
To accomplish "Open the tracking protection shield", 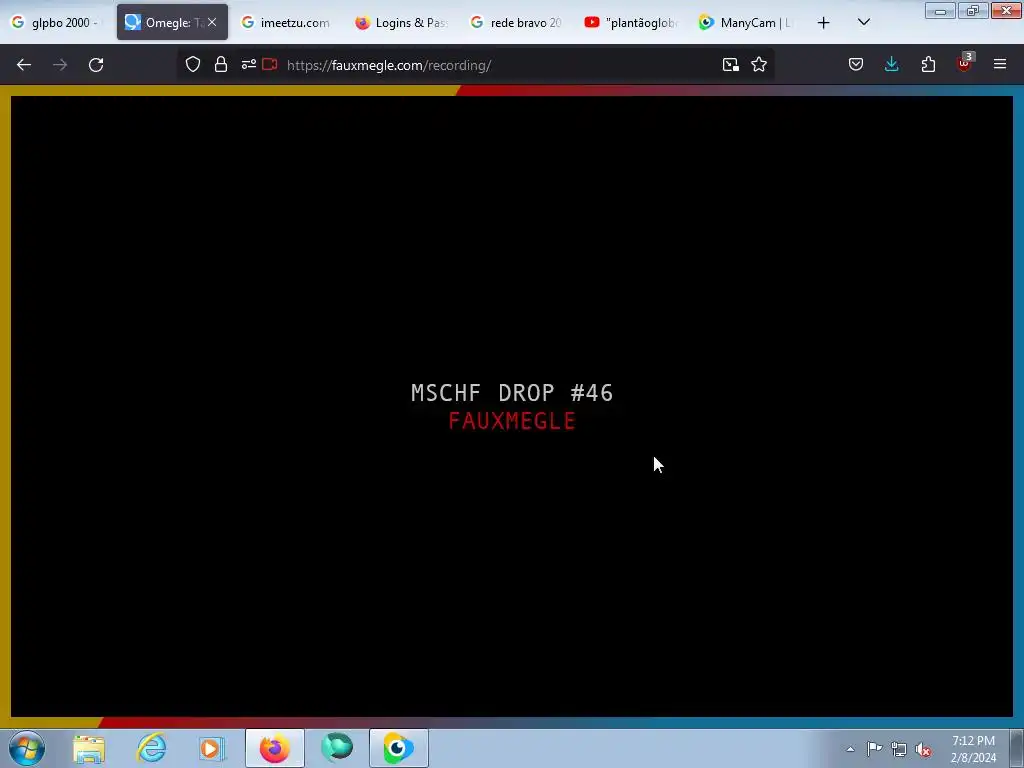I will click(193, 64).
